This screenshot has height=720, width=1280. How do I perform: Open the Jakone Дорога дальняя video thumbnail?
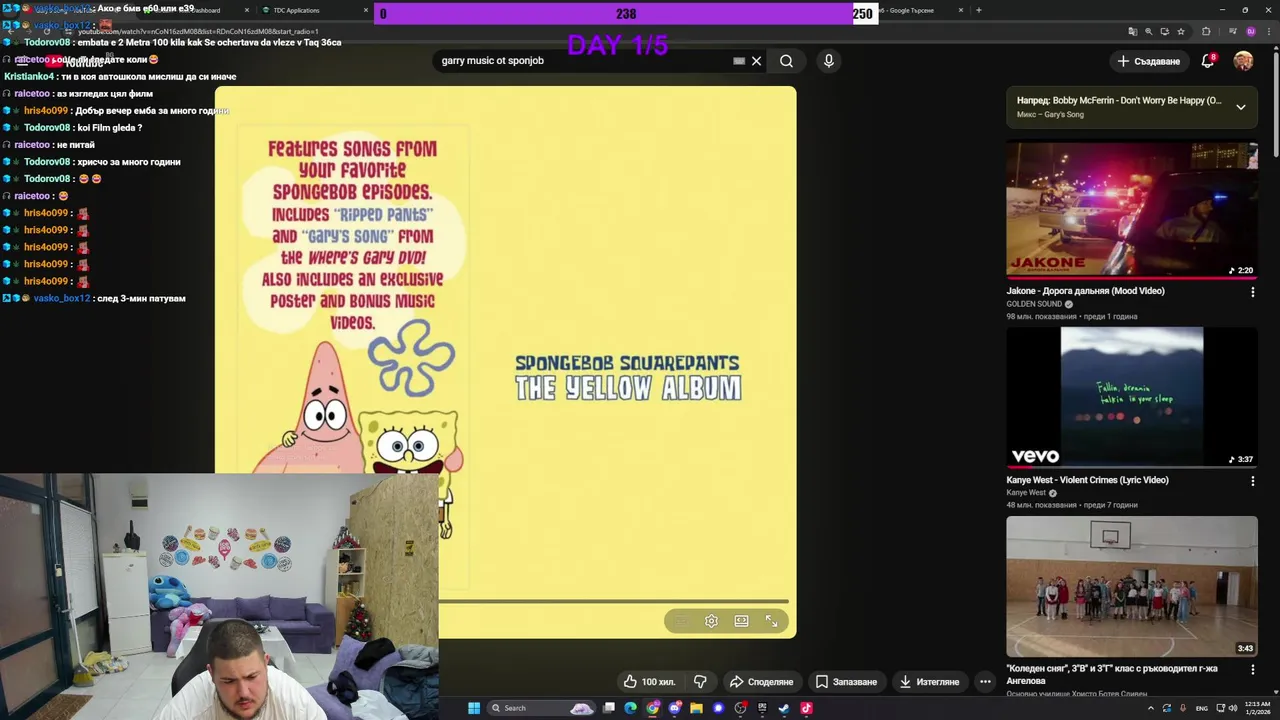click(1131, 210)
